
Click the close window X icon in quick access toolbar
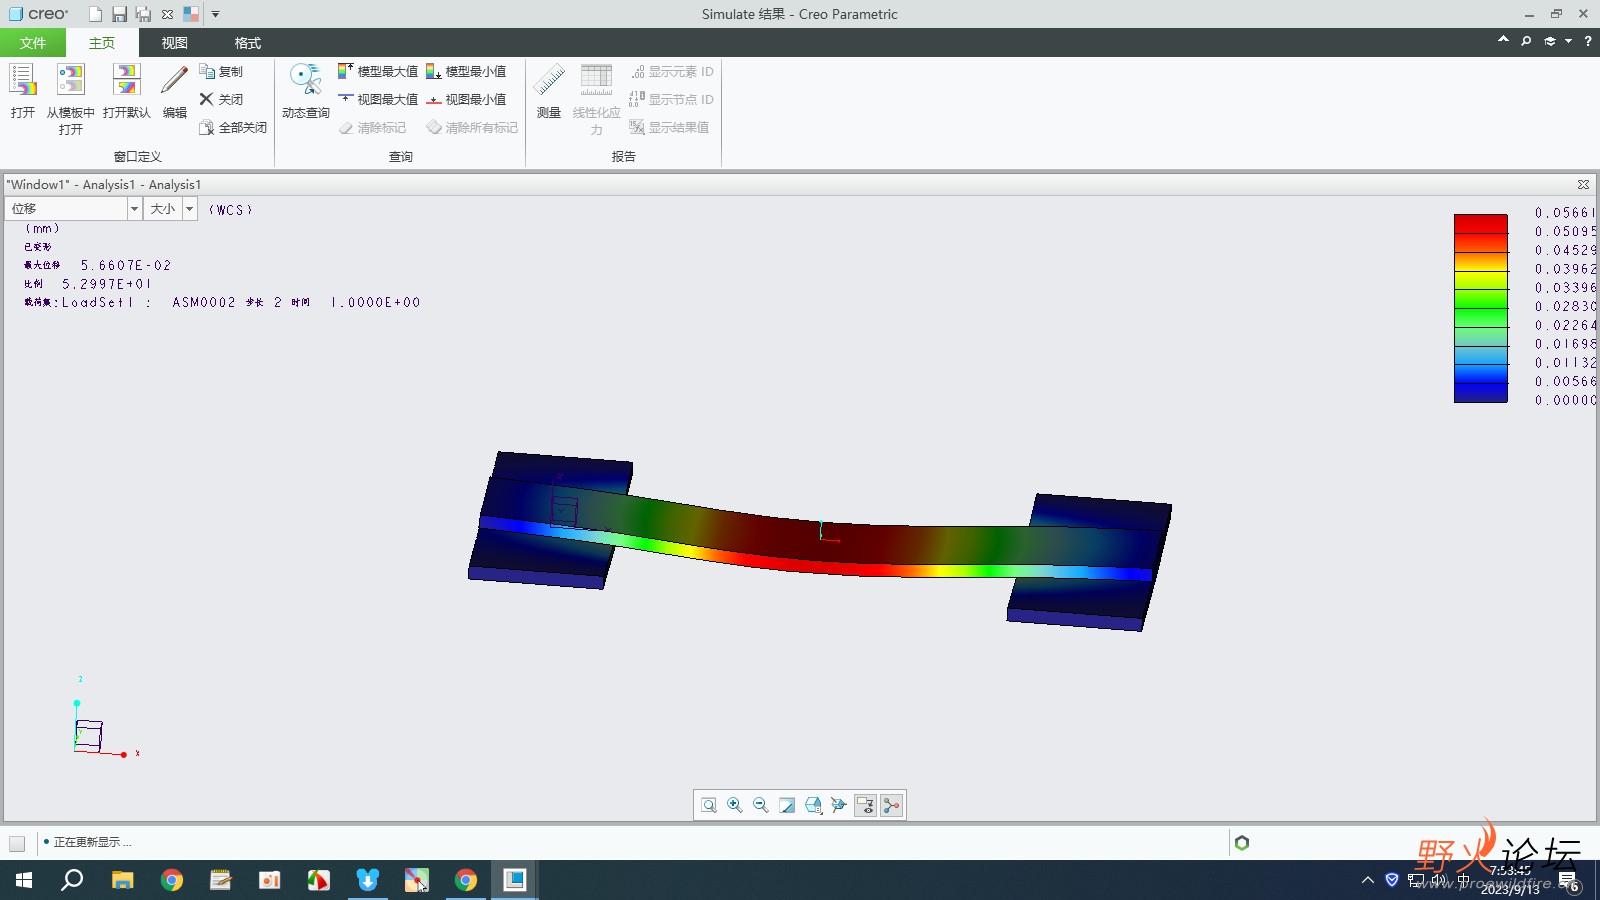(x=167, y=14)
